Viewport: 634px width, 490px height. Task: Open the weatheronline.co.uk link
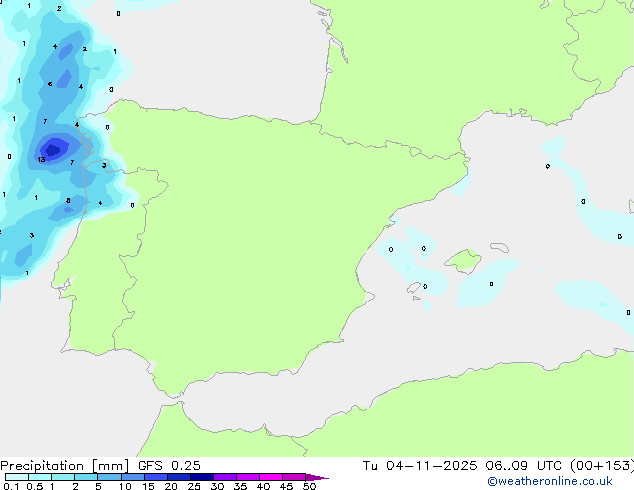pos(550,481)
